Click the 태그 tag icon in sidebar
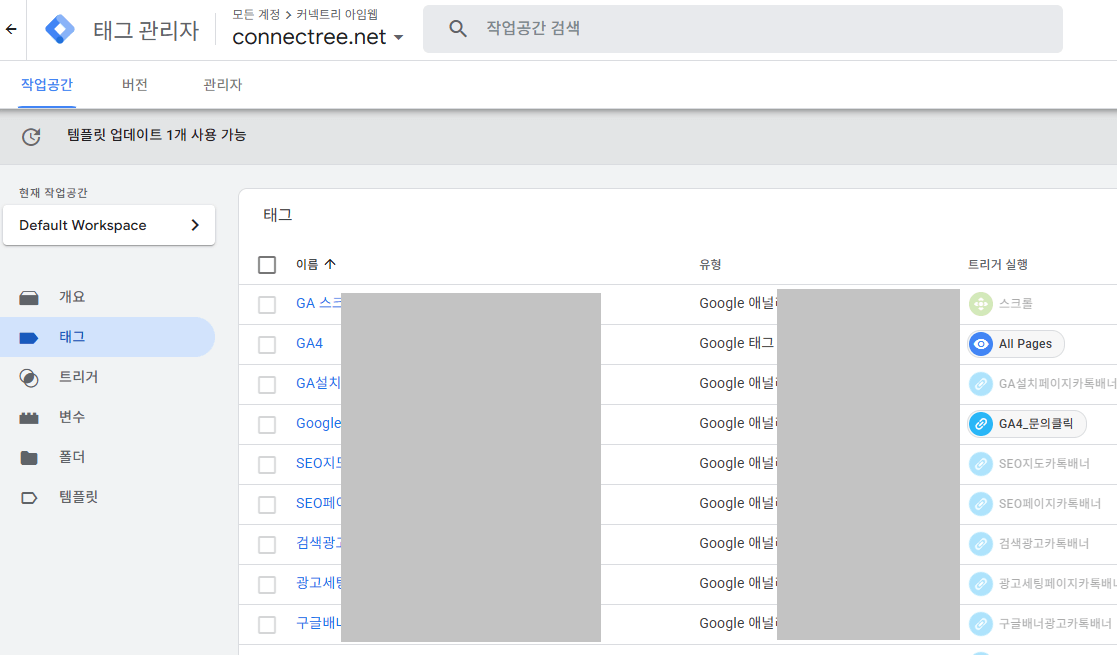Viewport: 1117px width, 655px height. 29,337
